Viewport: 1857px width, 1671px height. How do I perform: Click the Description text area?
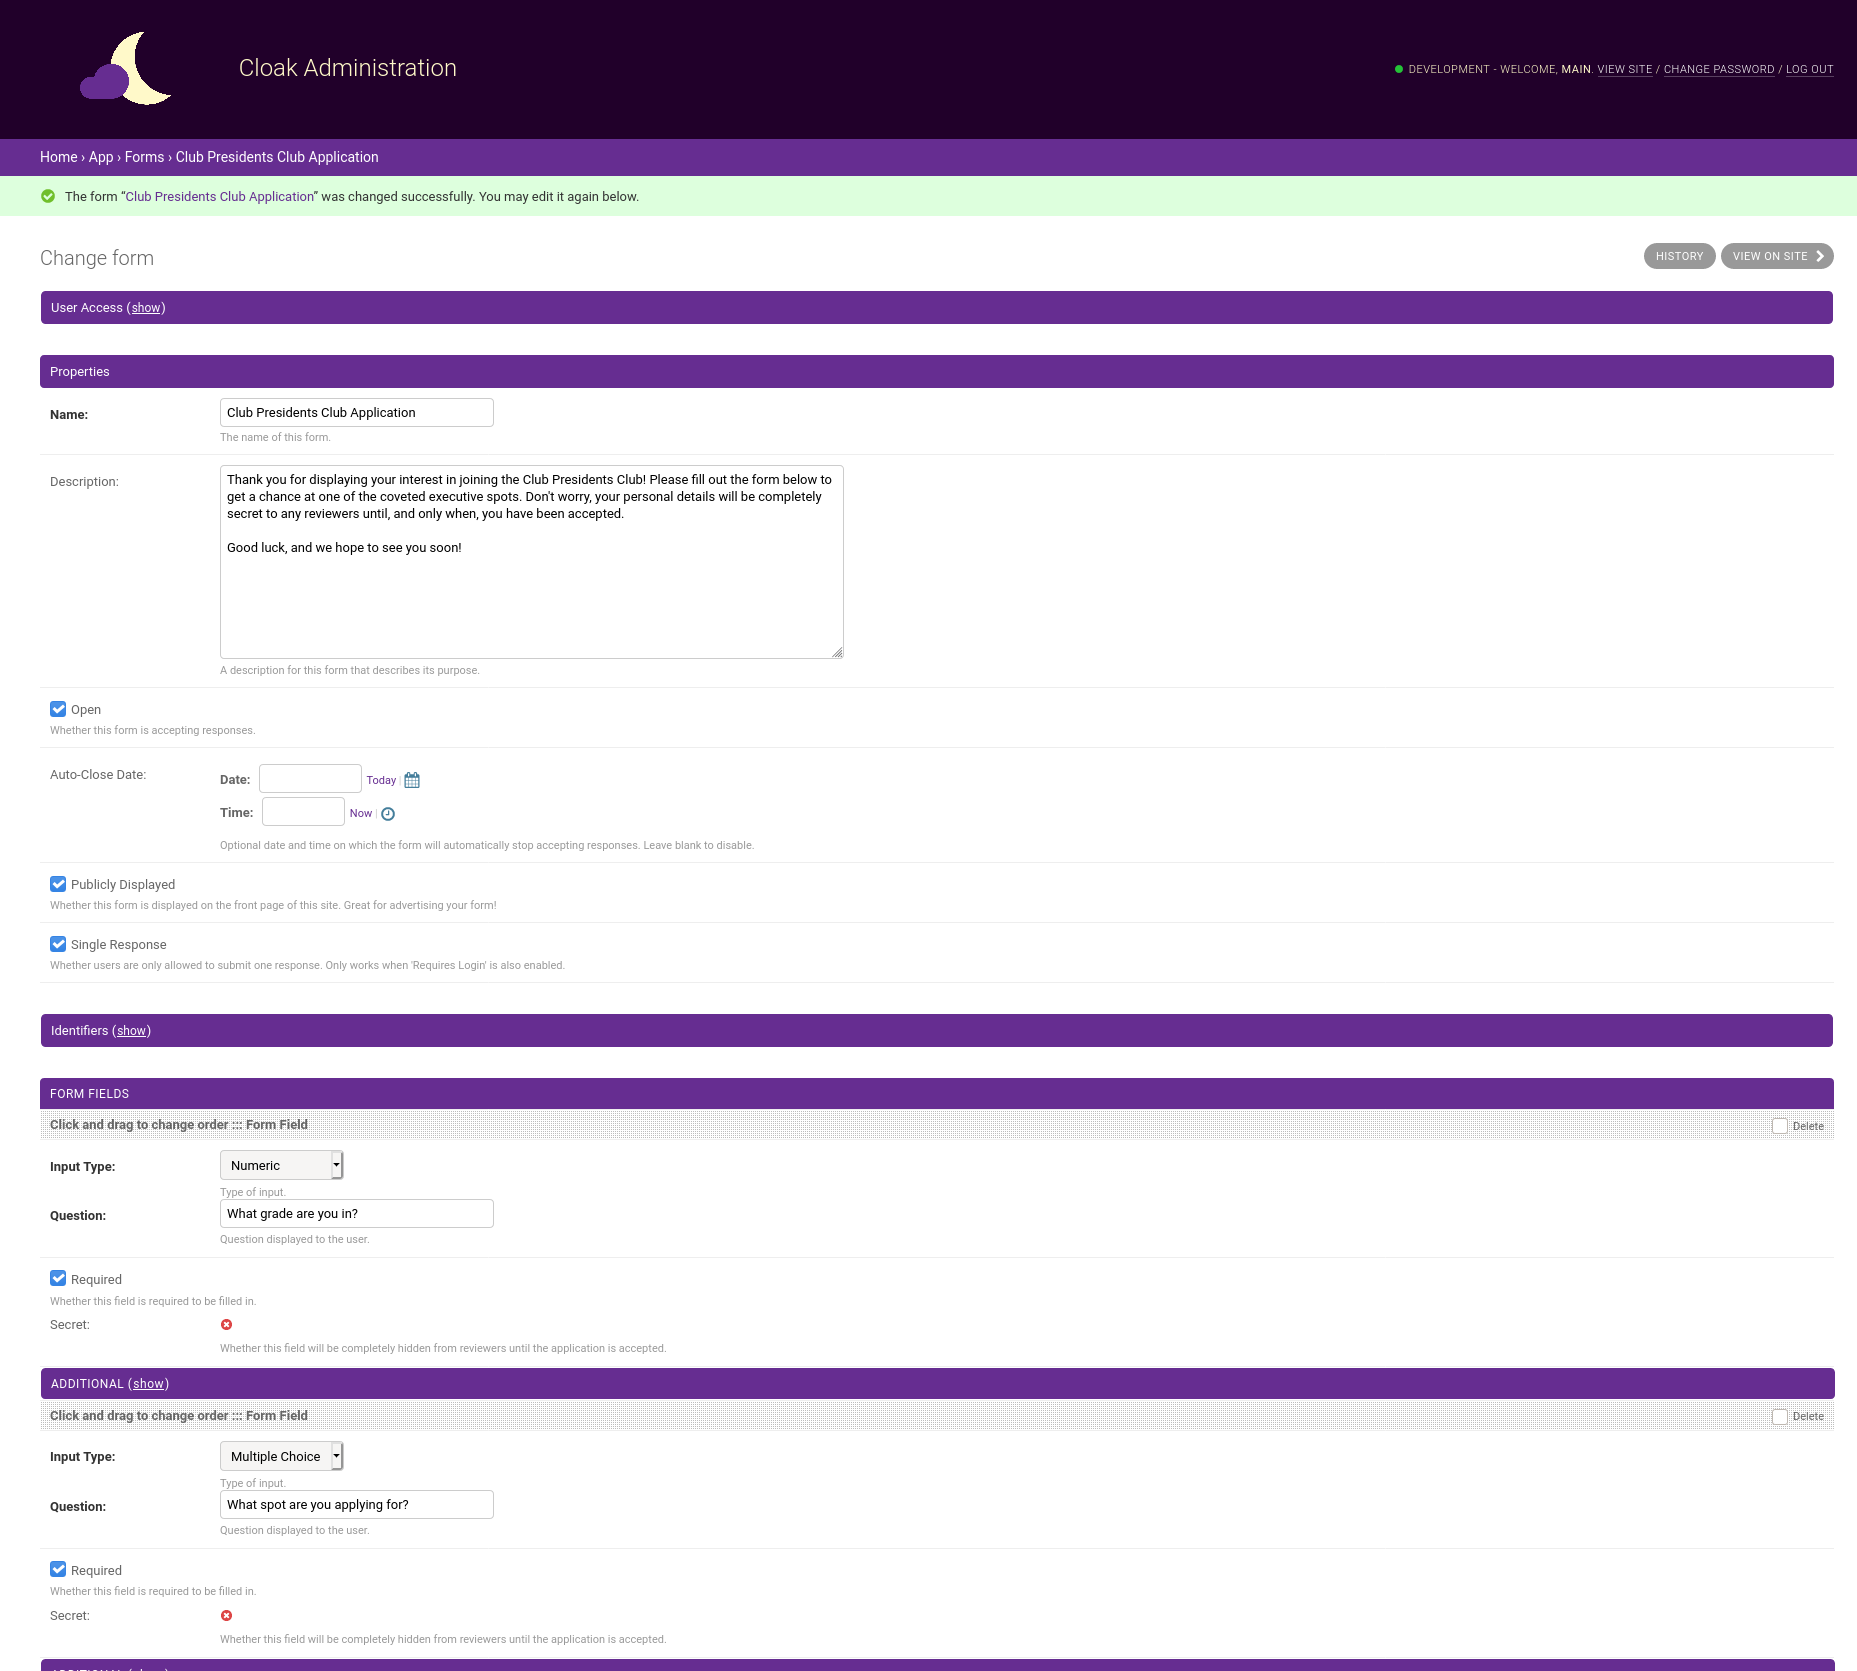pyautogui.click(x=532, y=562)
